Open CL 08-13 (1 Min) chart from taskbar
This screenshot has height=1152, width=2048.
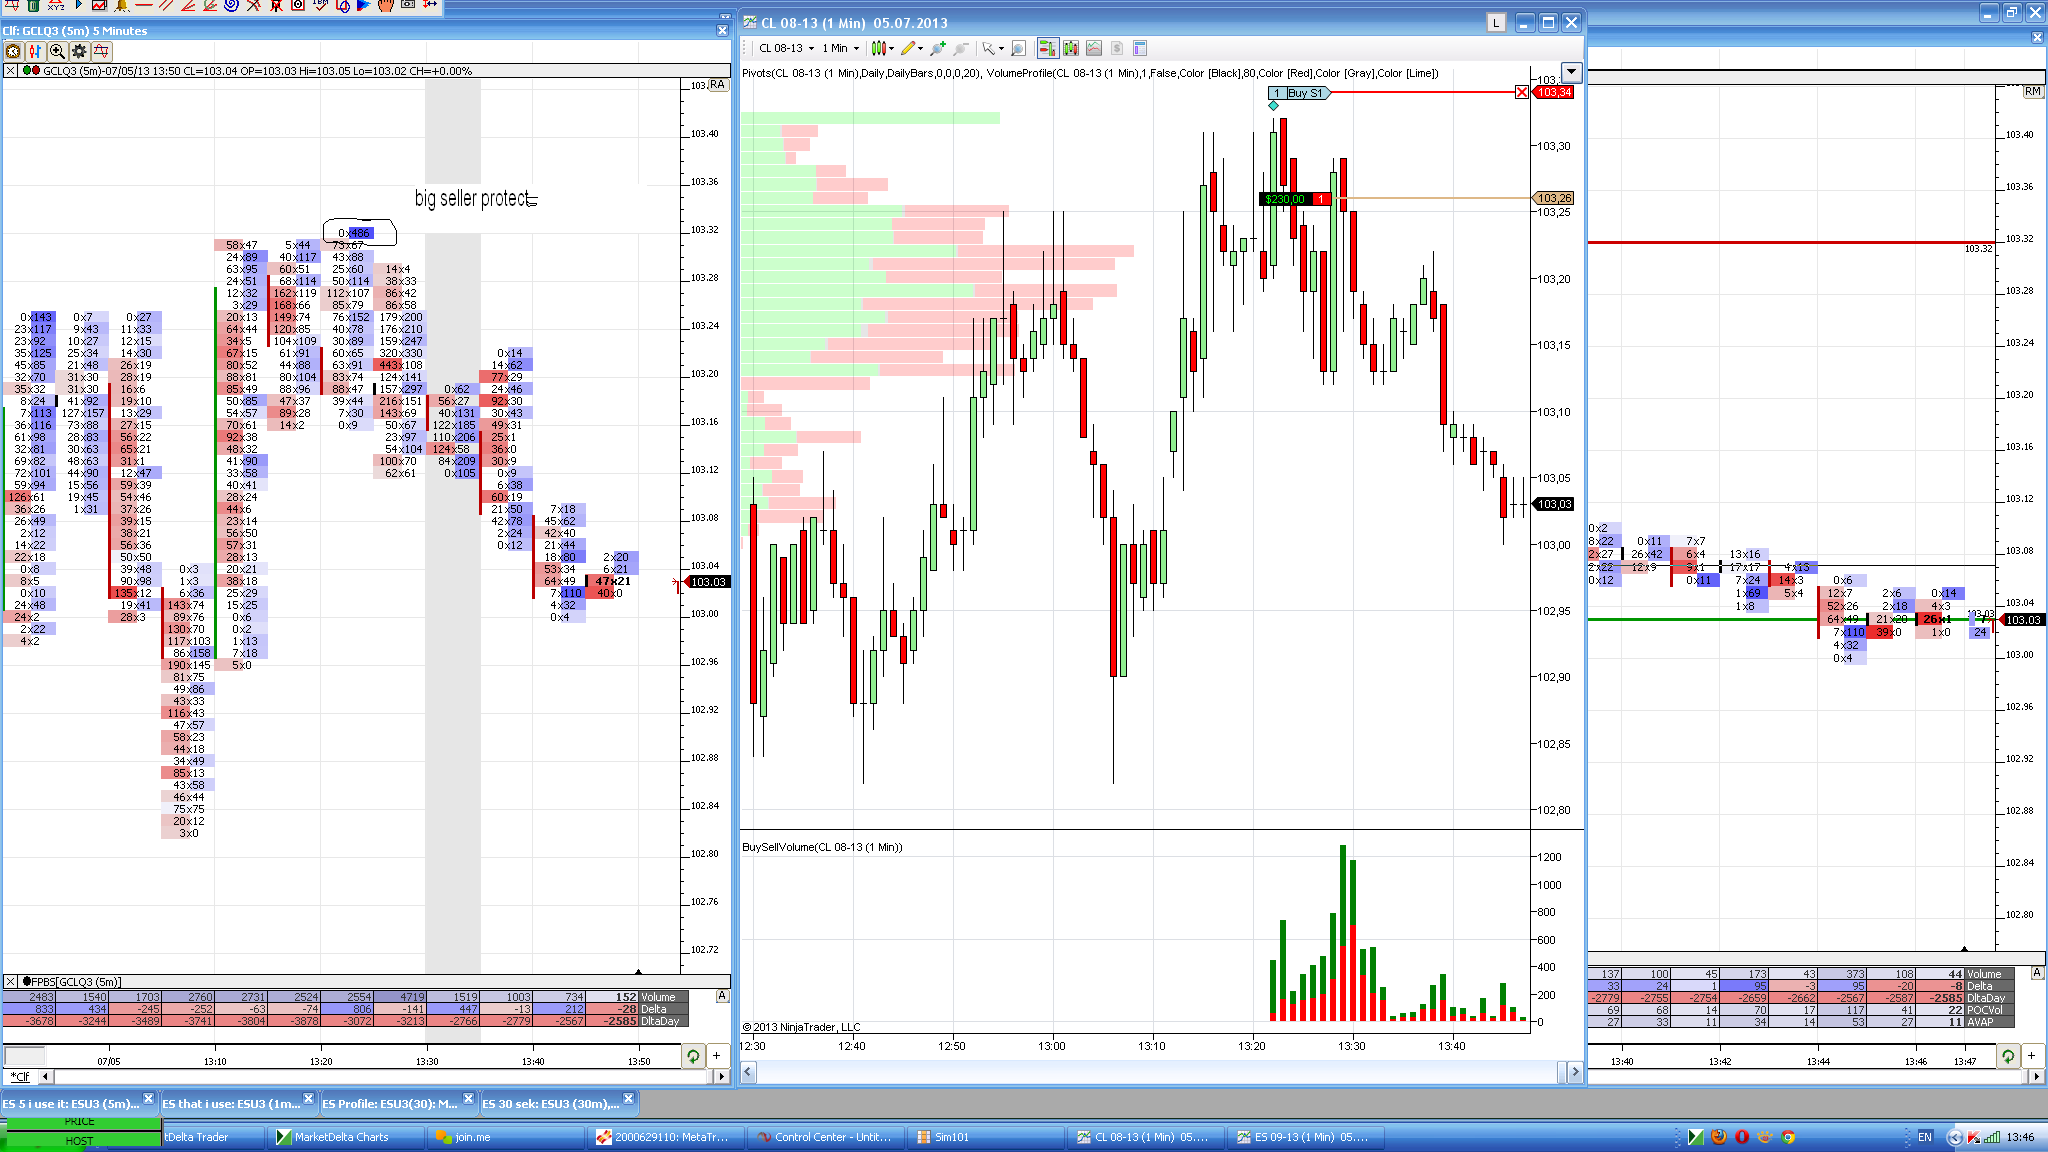coord(1146,1137)
